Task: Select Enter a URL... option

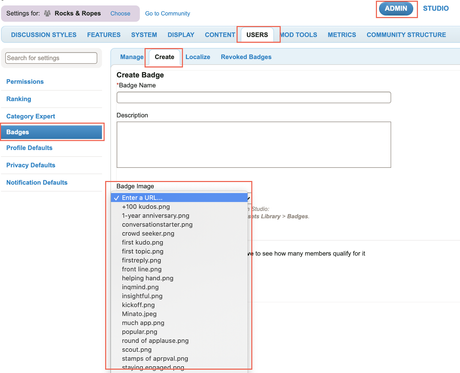Action: pyautogui.click(x=179, y=198)
